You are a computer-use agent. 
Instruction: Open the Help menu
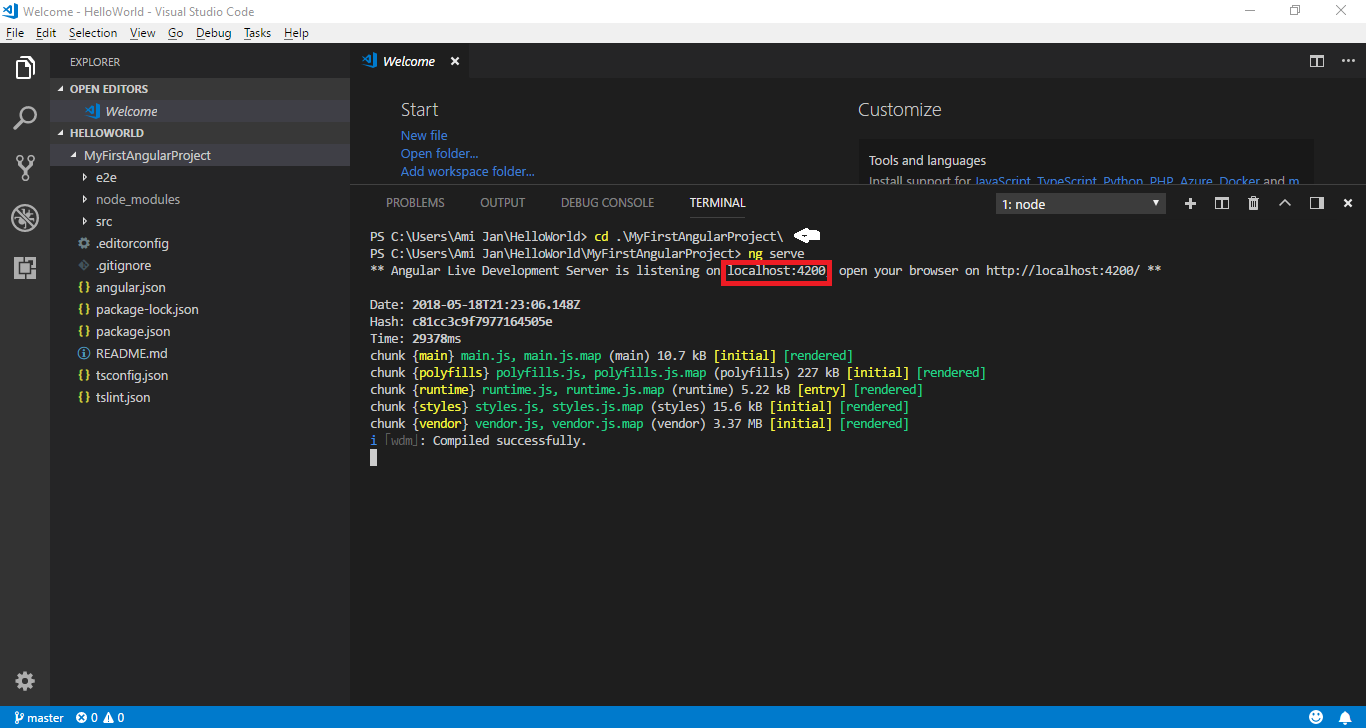click(x=296, y=33)
